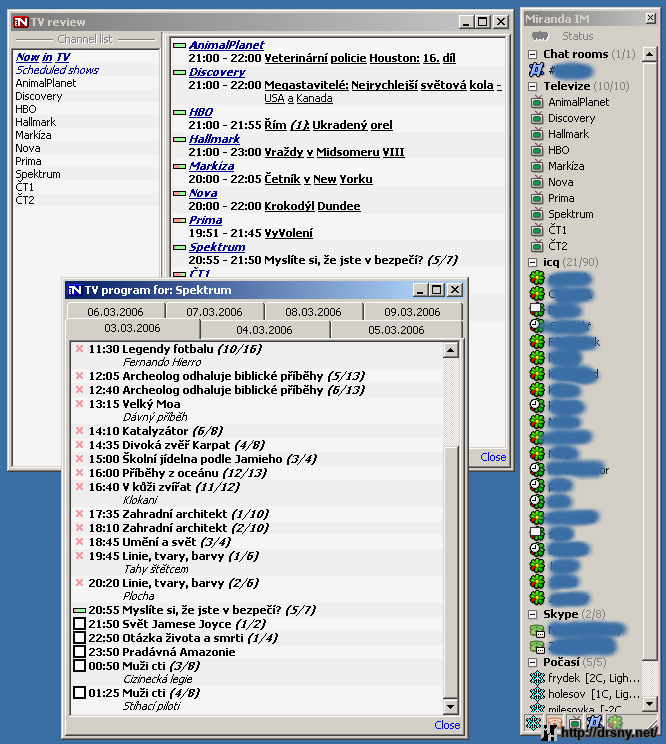Click the program list scroll-down arrow
The width and height of the screenshot is (666, 744).
click(x=450, y=706)
